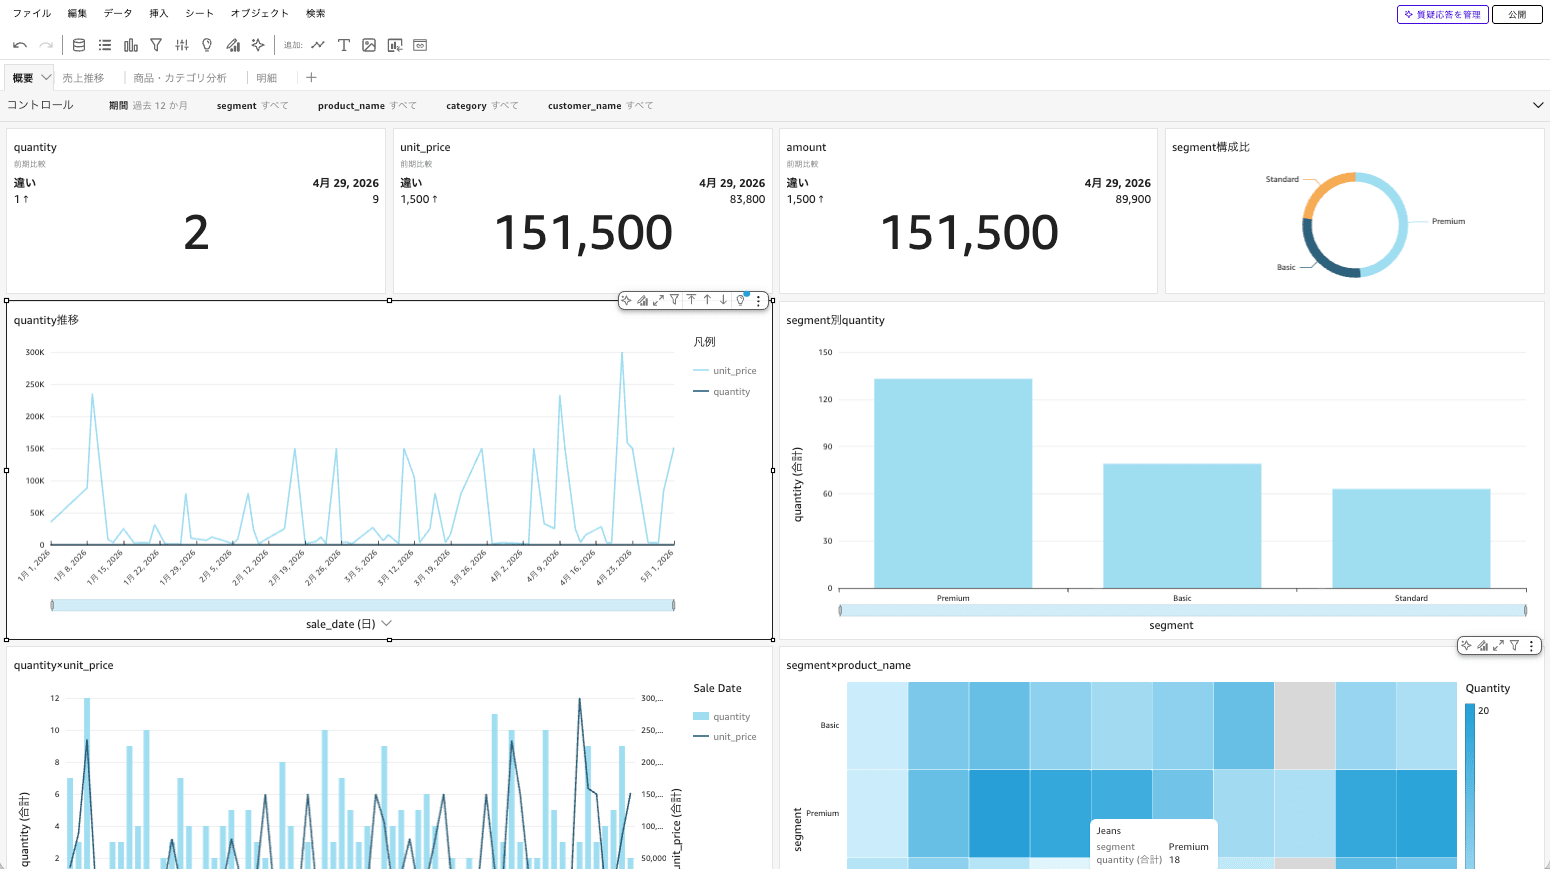
Task: Maximize the quantity推移 visual
Action: tap(659, 300)
